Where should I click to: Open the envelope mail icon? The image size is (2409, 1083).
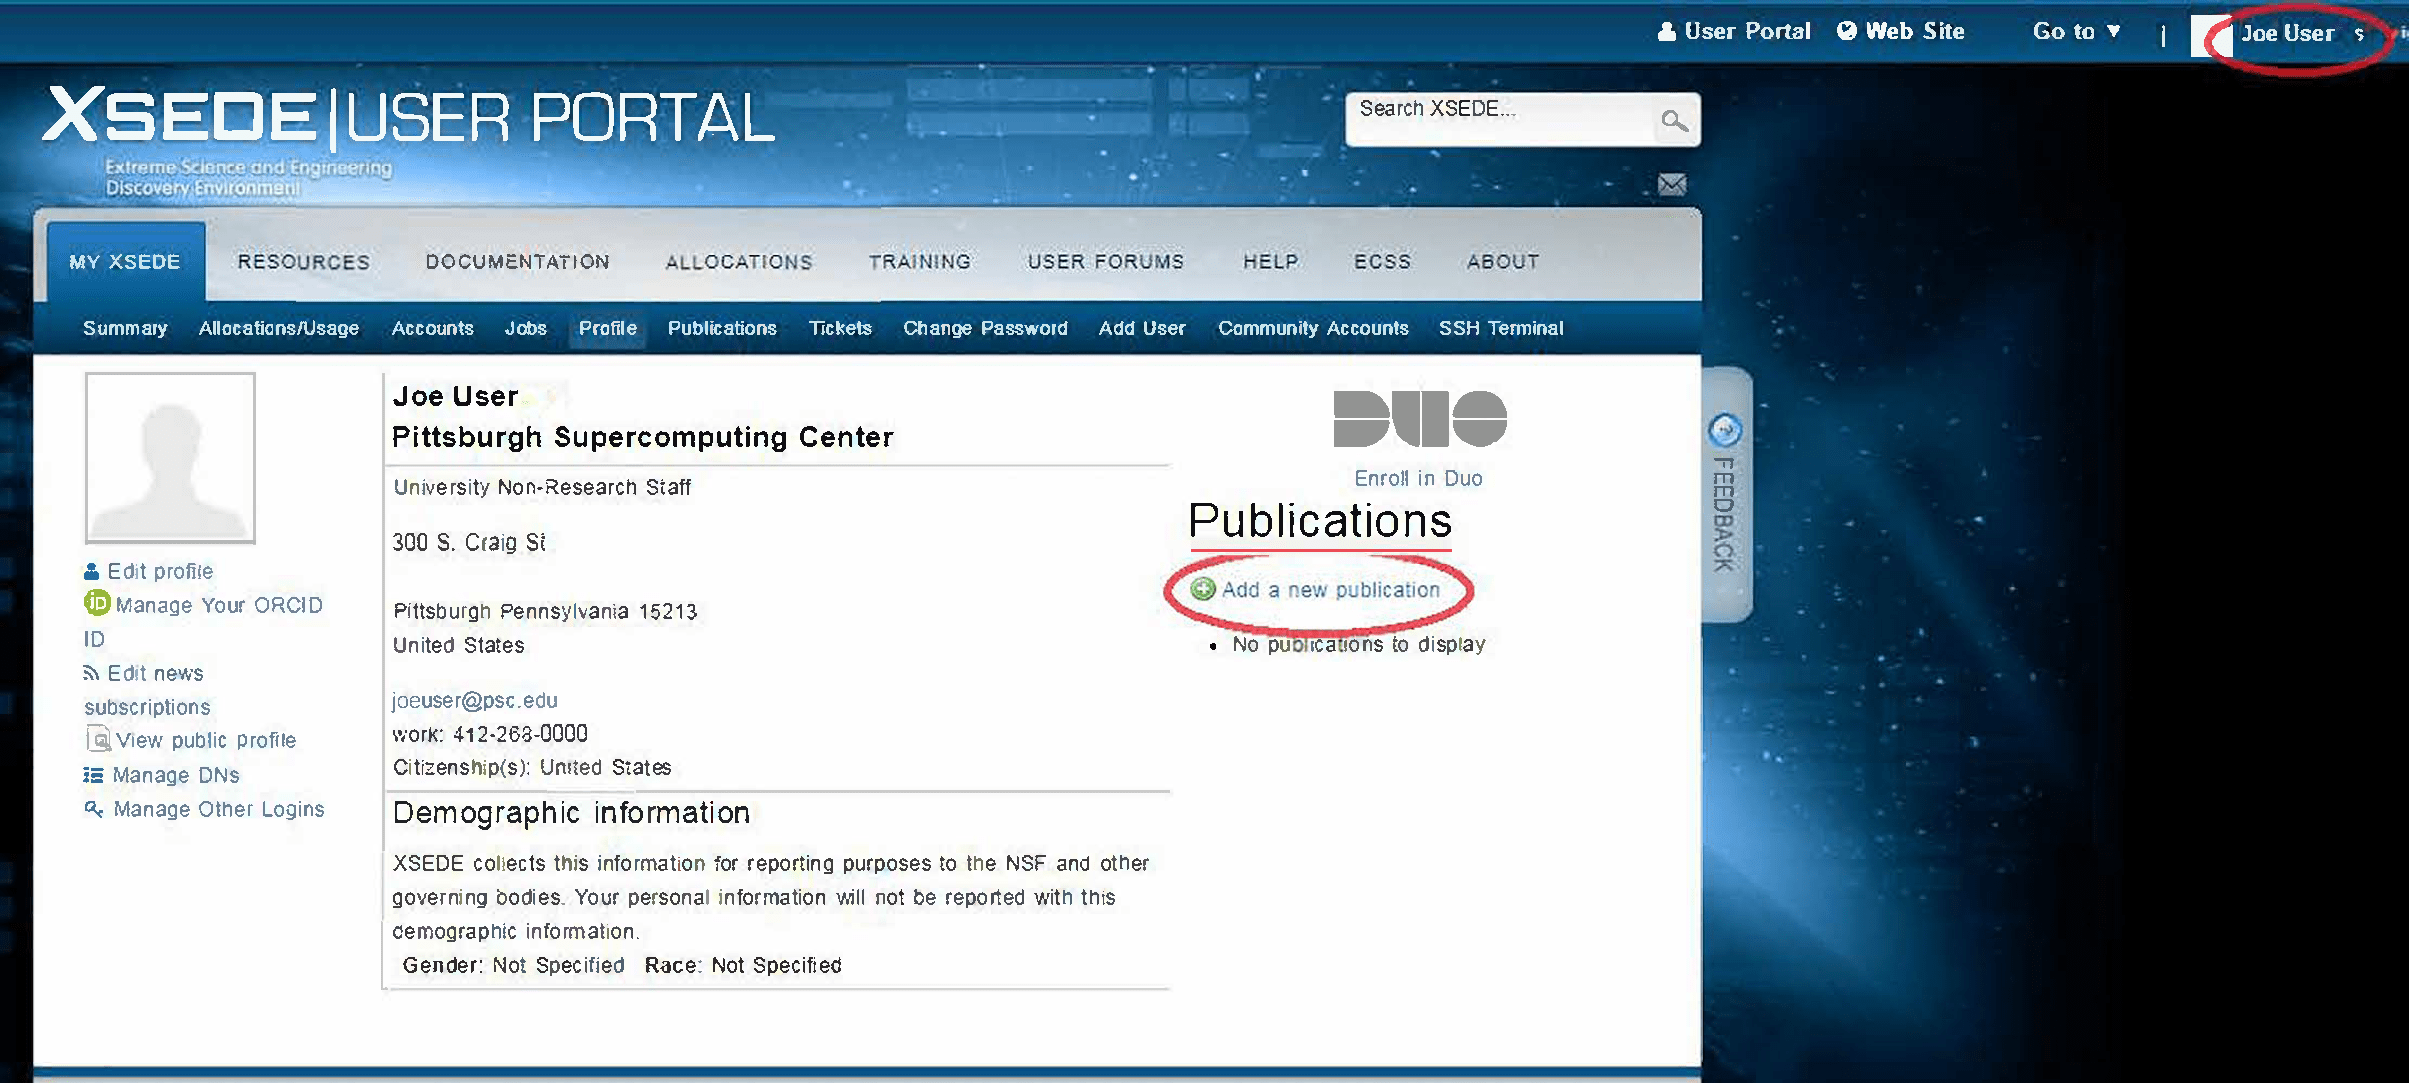[x=1672, y=185]
